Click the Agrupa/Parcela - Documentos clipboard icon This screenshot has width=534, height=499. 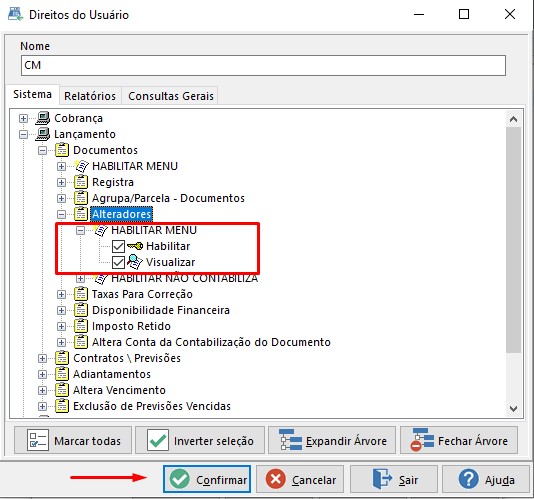point(81,198)
